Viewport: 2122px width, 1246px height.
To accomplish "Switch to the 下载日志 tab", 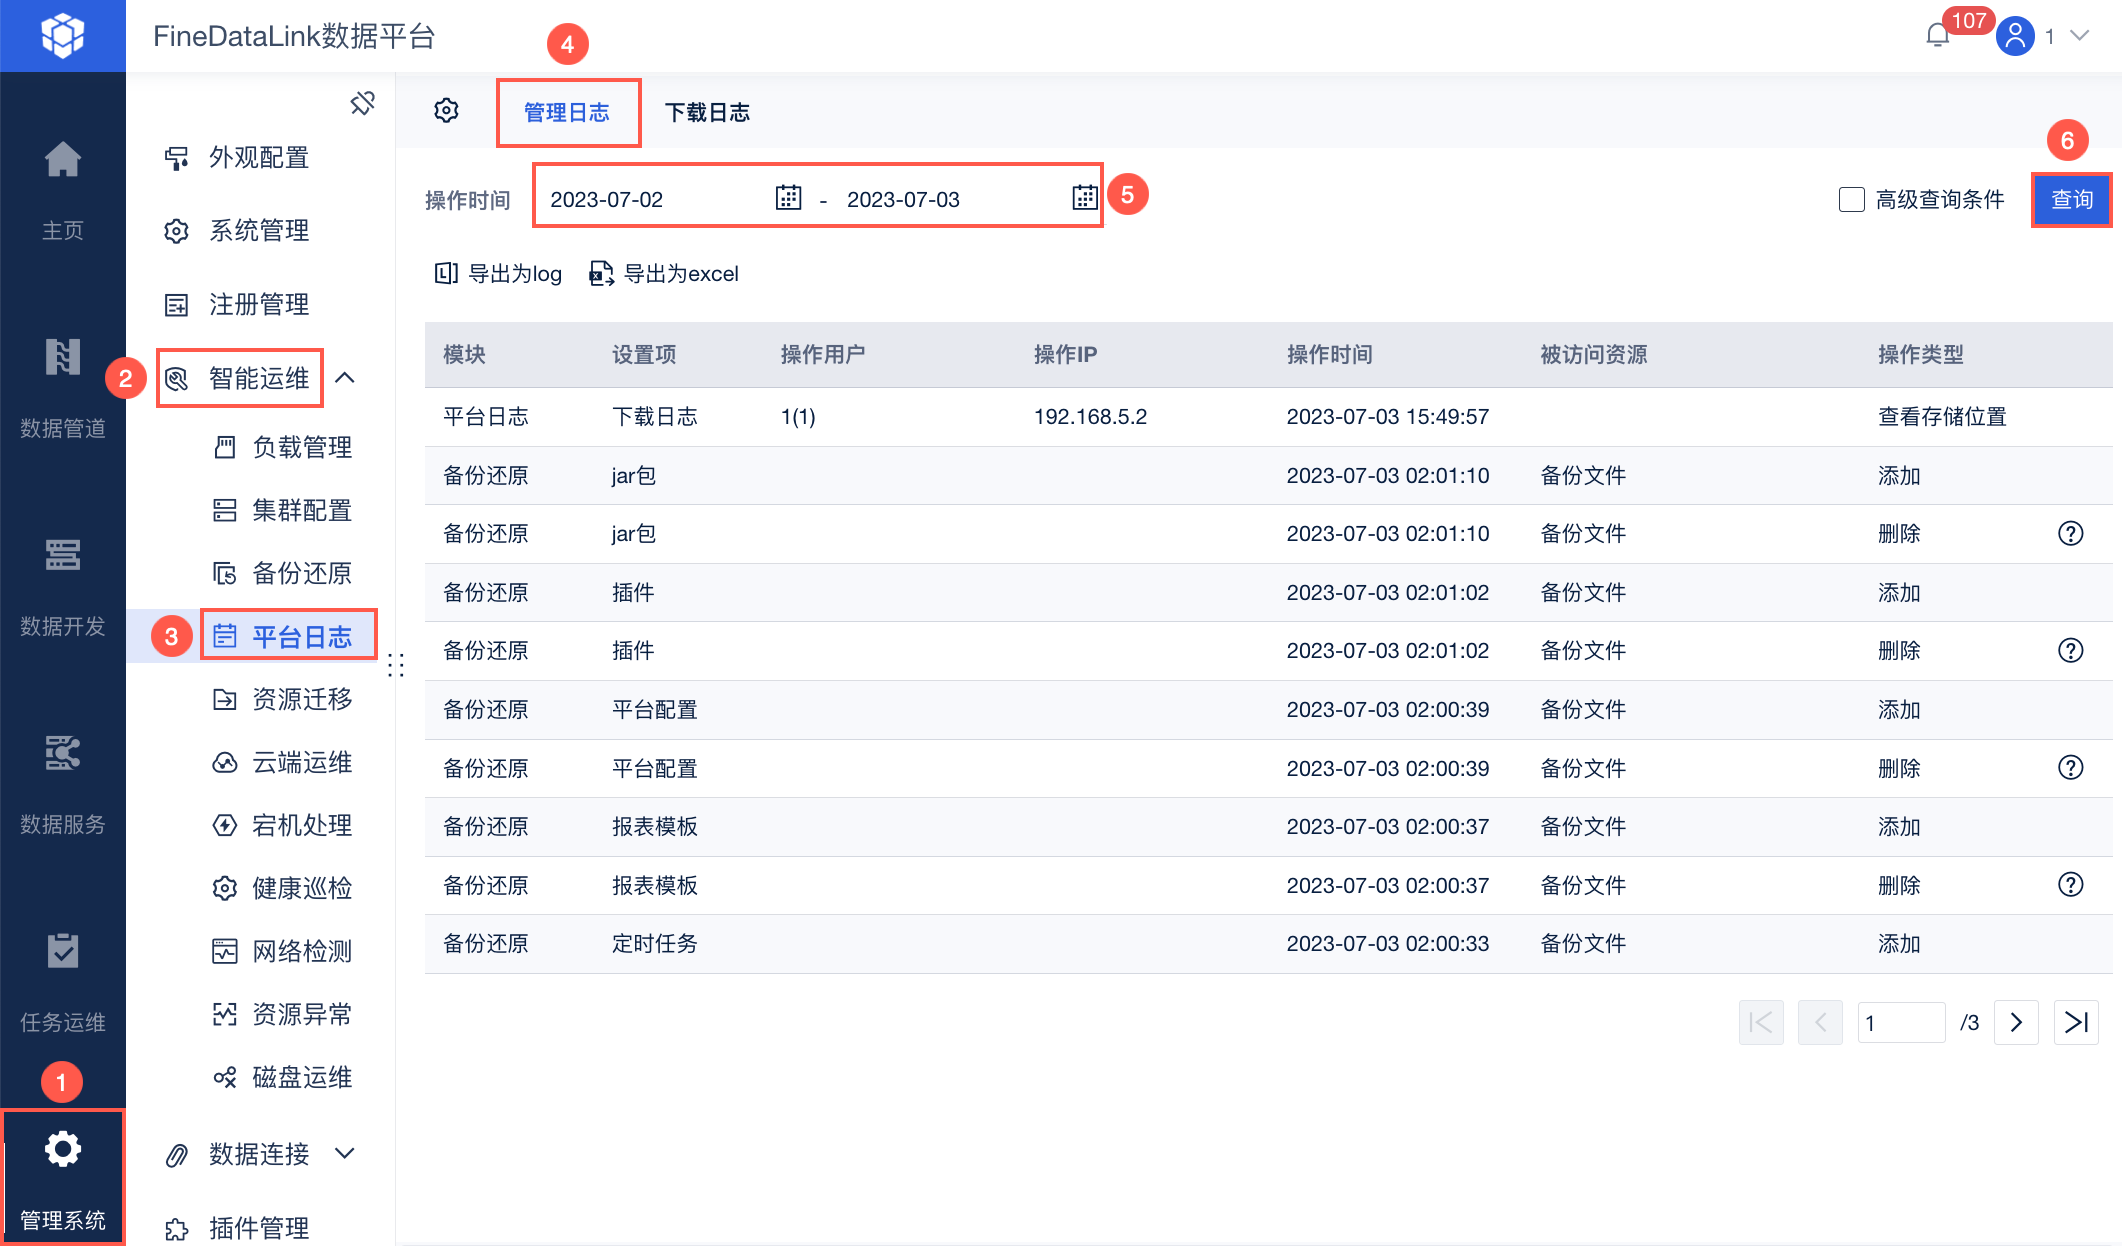I will 707,112.
